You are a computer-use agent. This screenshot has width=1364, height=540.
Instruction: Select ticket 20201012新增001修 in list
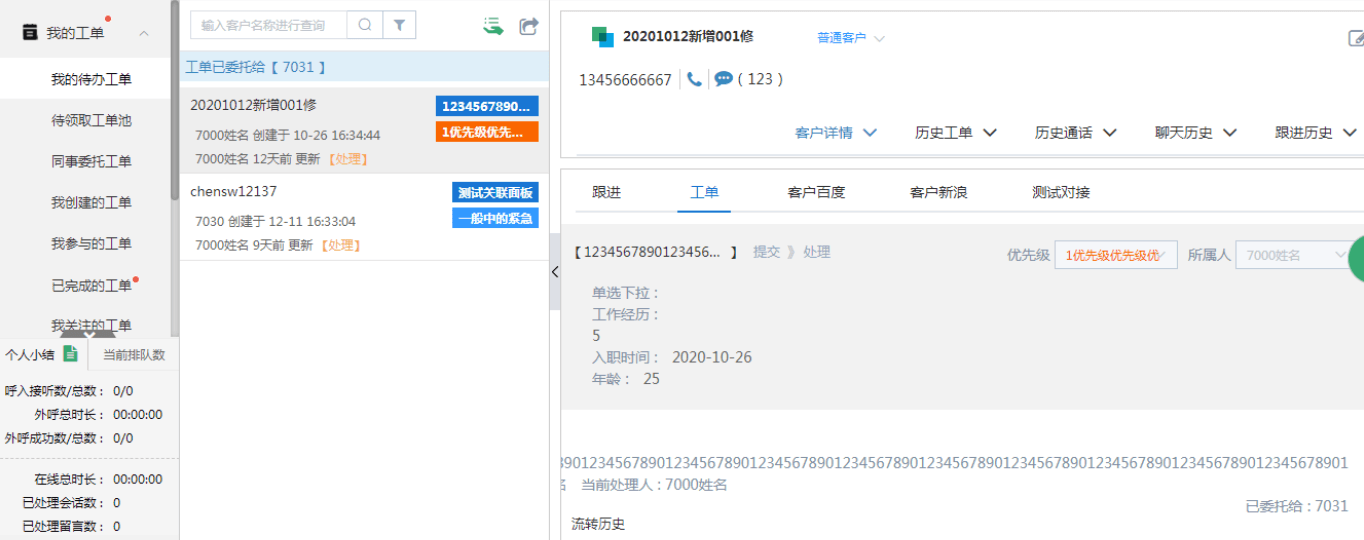pos(364,131)
